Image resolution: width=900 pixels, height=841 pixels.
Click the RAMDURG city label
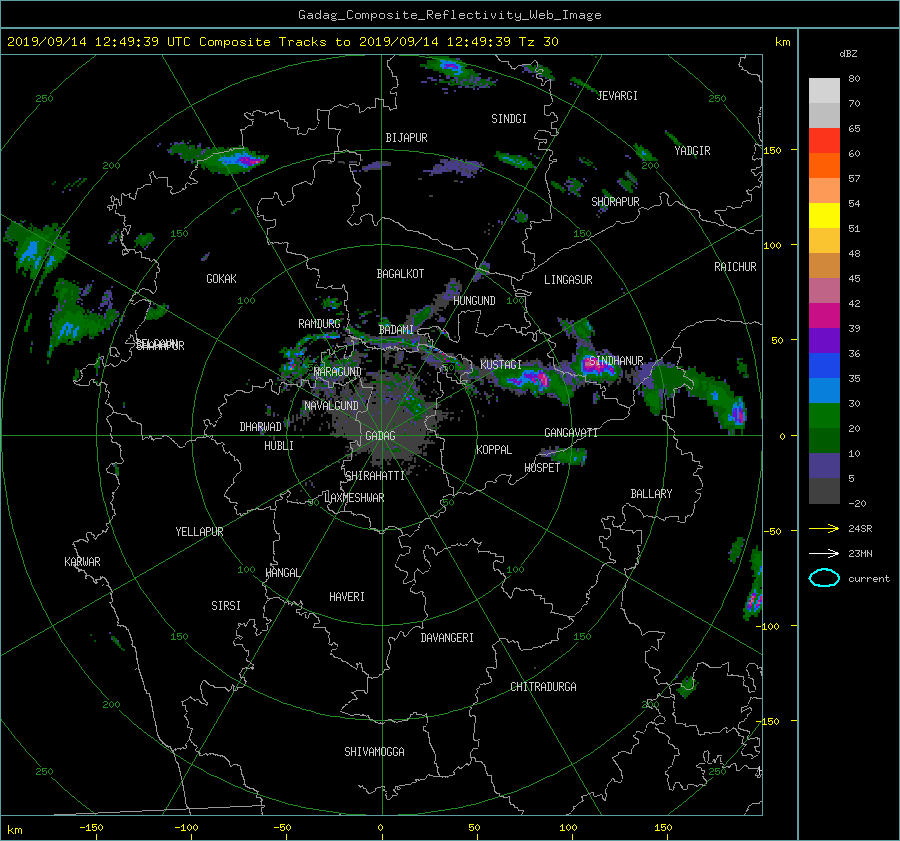[319, 324]
